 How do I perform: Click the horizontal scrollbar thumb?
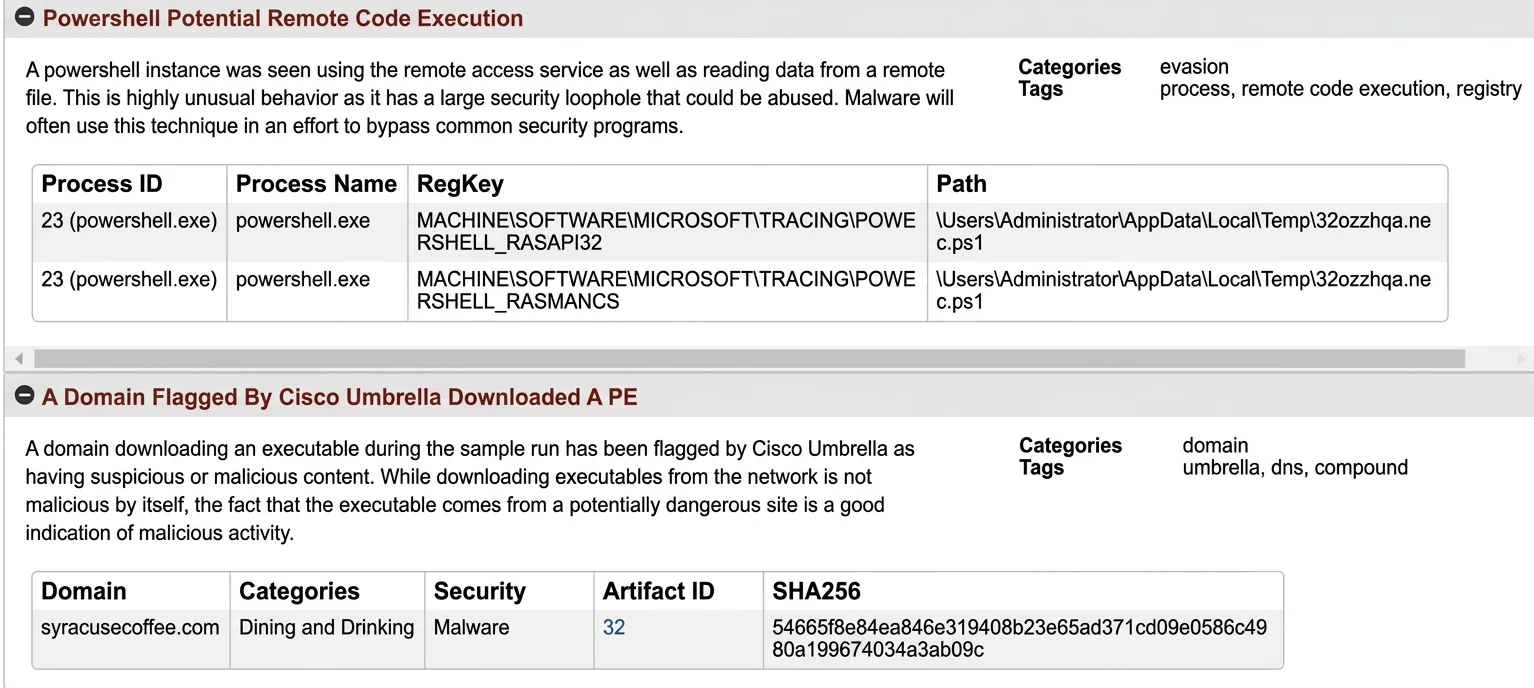(x=749, y=358)
